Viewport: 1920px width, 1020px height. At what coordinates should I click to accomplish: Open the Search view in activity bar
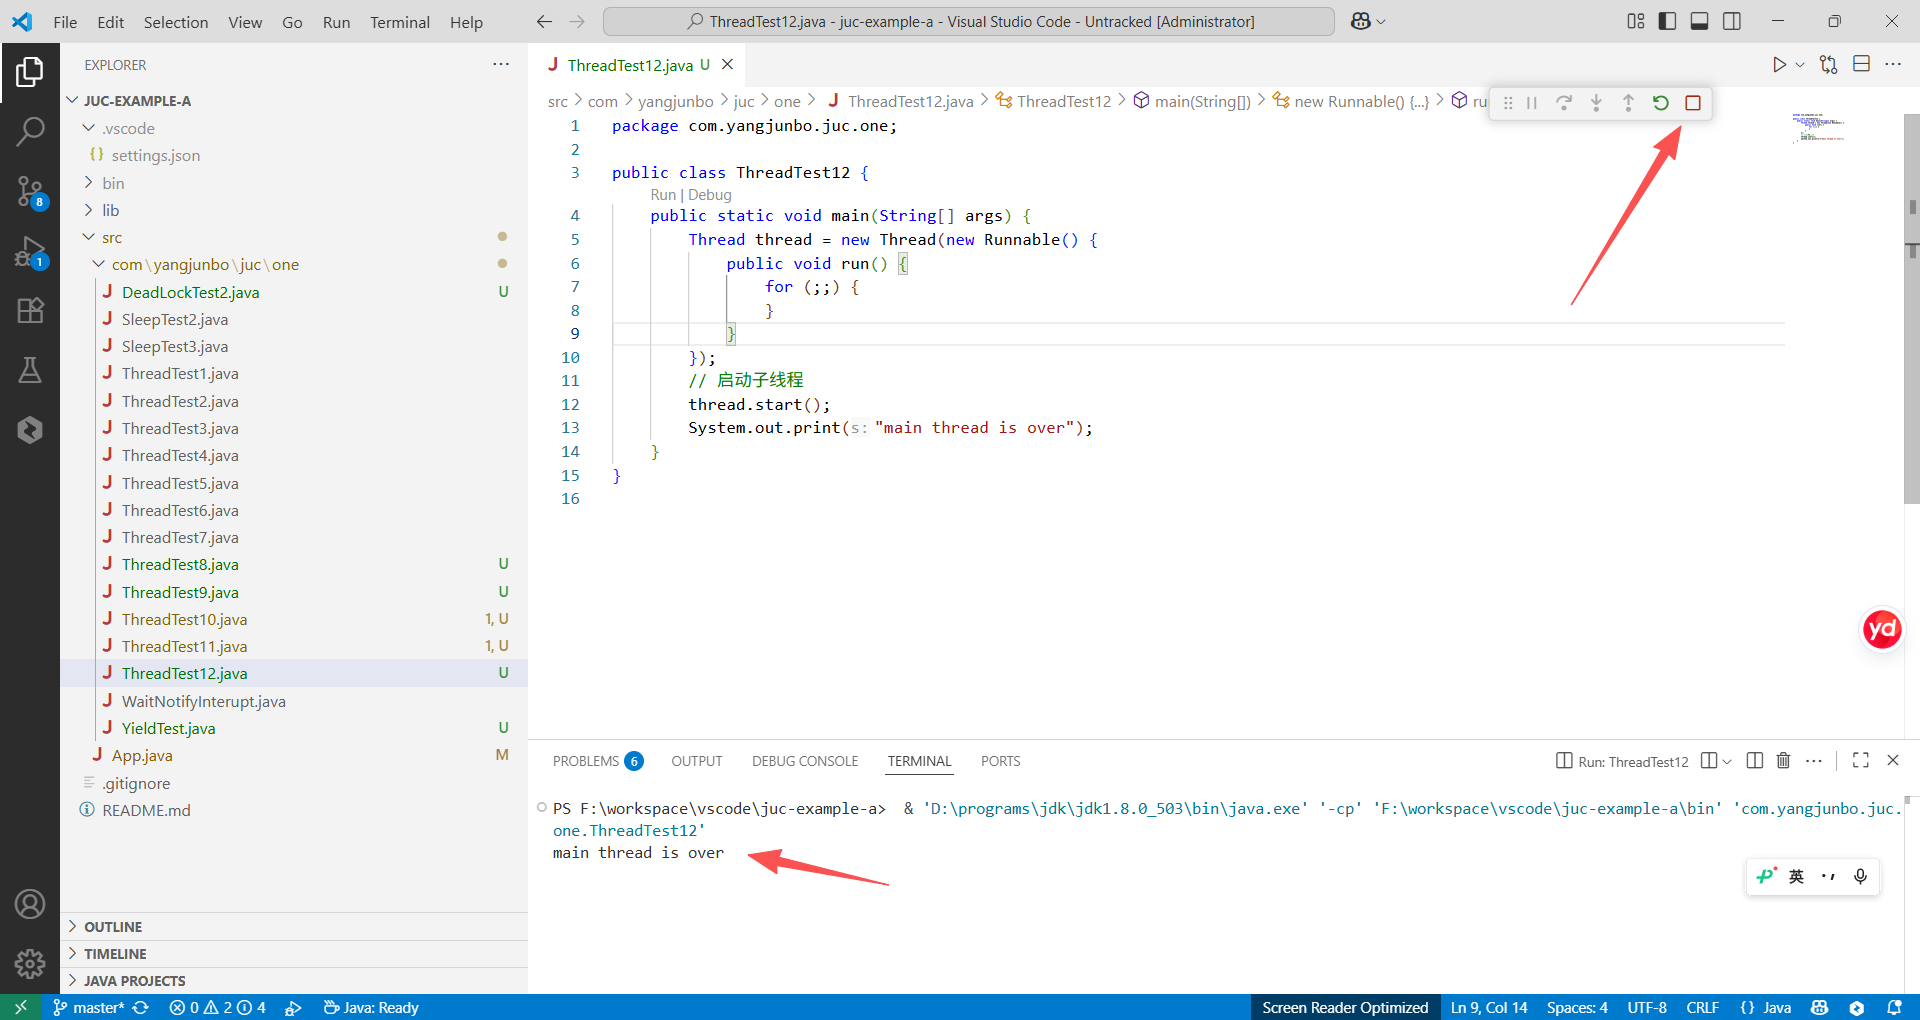coord(30,131)
